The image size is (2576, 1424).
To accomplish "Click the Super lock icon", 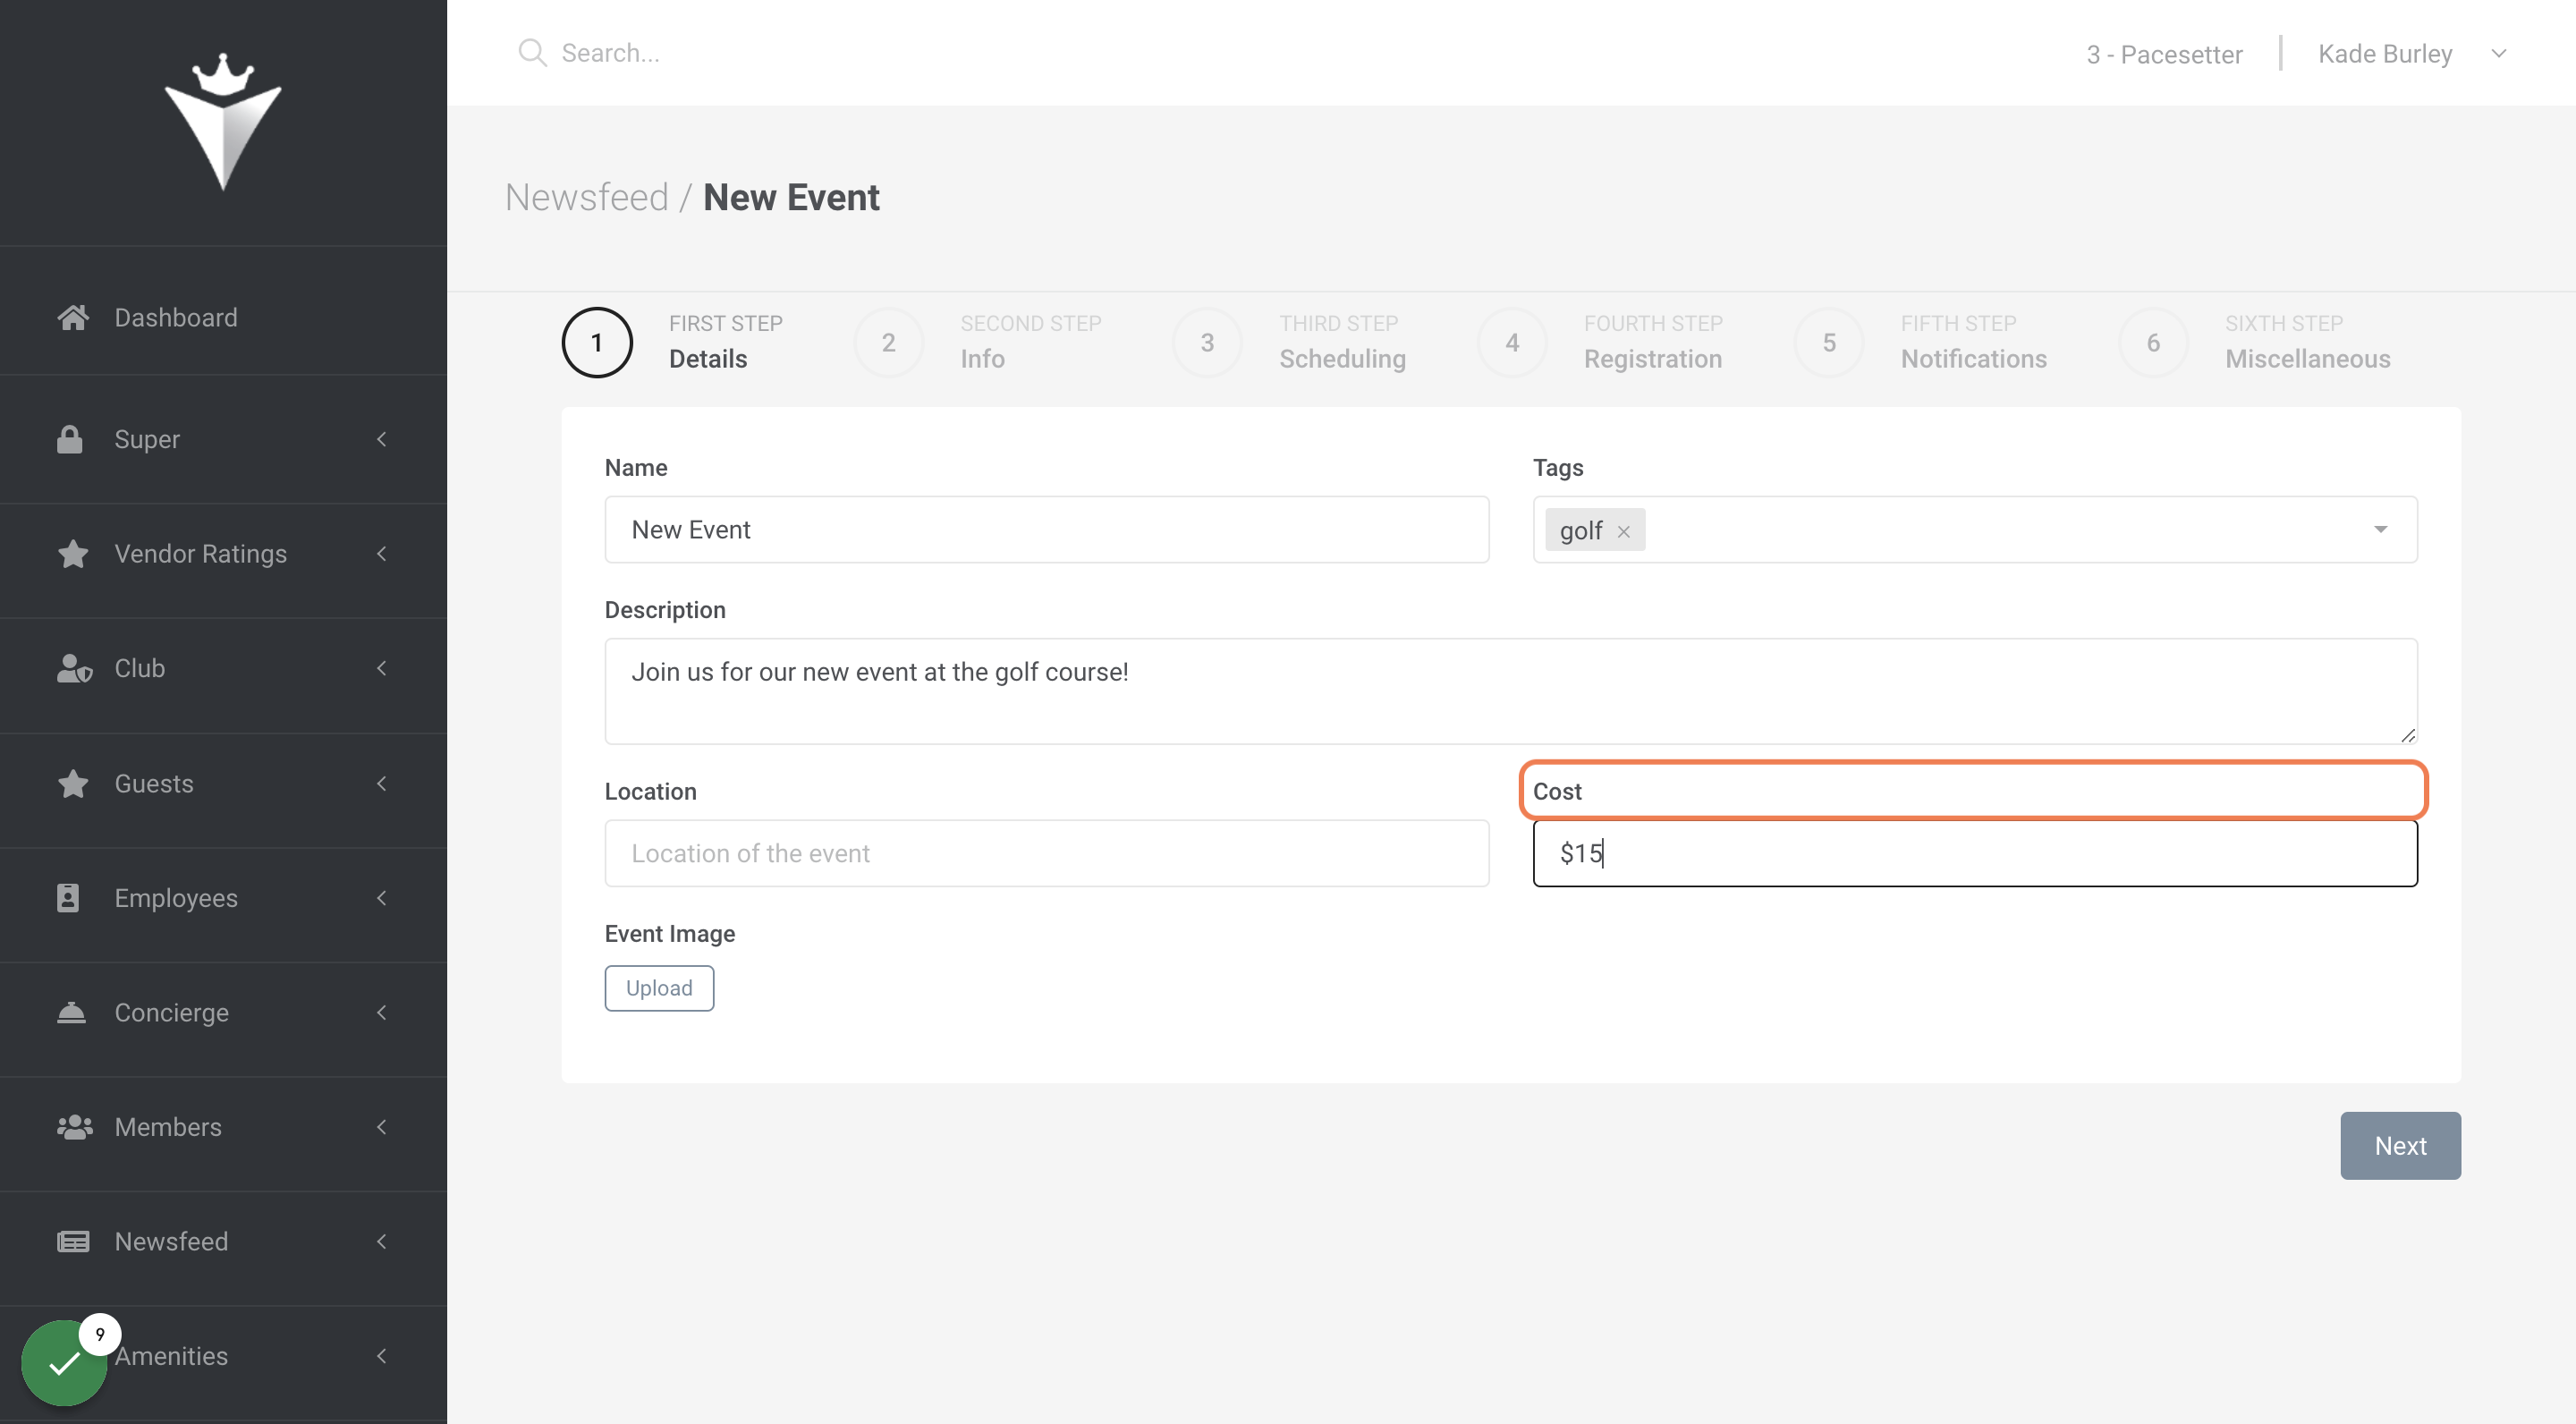I will click(x=70, y=439).
